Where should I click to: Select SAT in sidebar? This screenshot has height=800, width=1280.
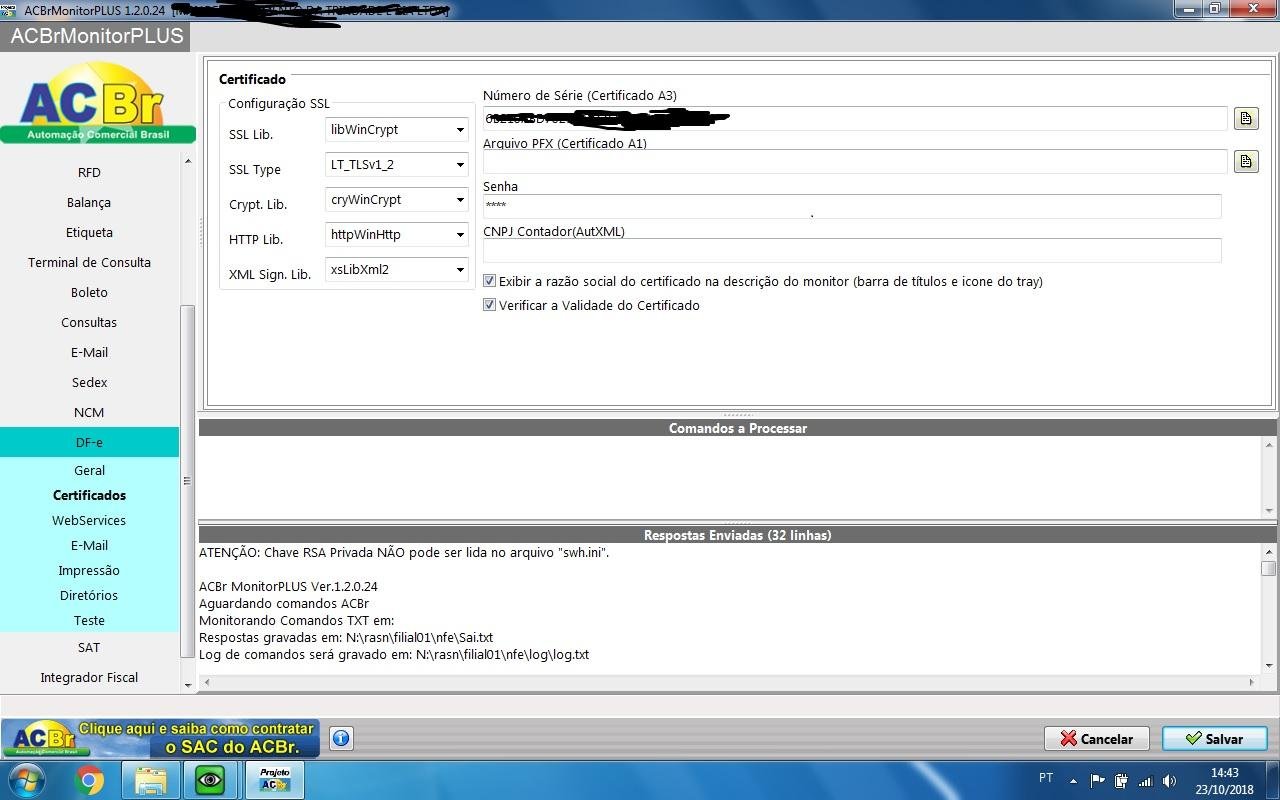click(89, 647)
